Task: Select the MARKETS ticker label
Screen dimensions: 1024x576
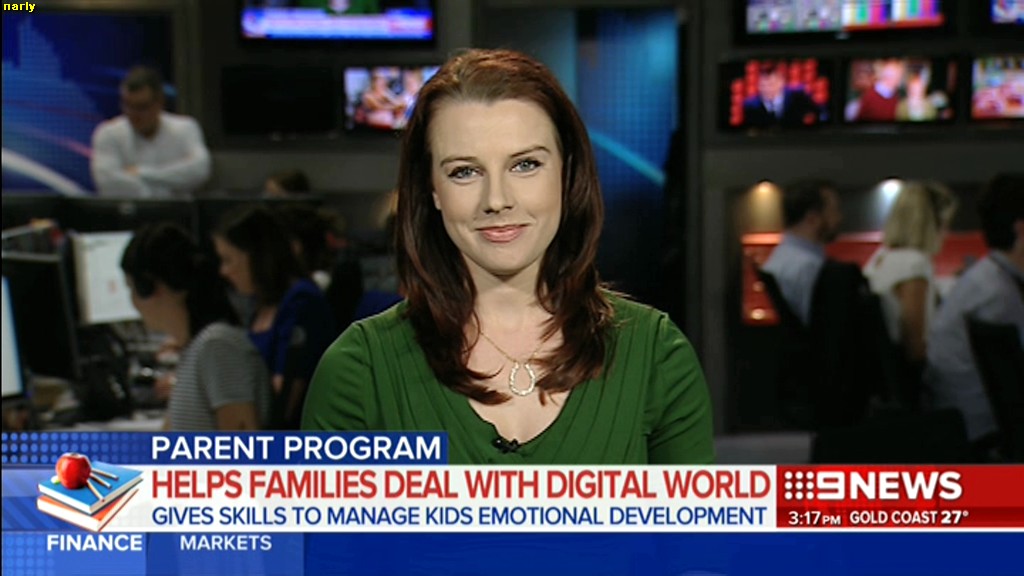Action: (225, 543)
